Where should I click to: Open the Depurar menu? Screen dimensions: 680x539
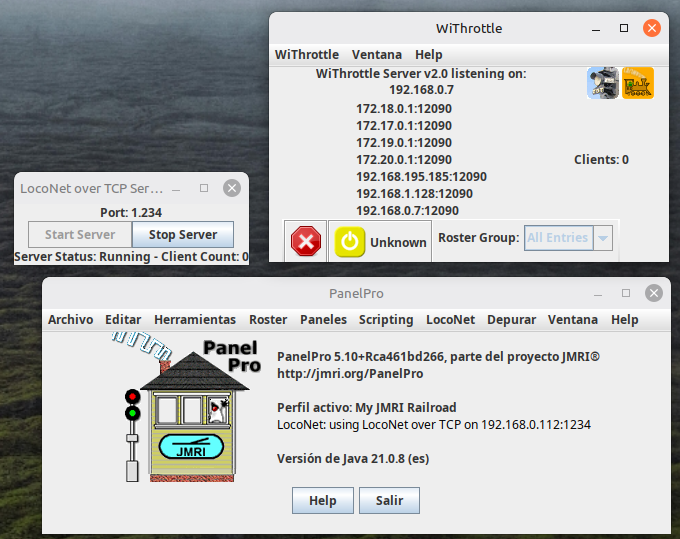511,320
